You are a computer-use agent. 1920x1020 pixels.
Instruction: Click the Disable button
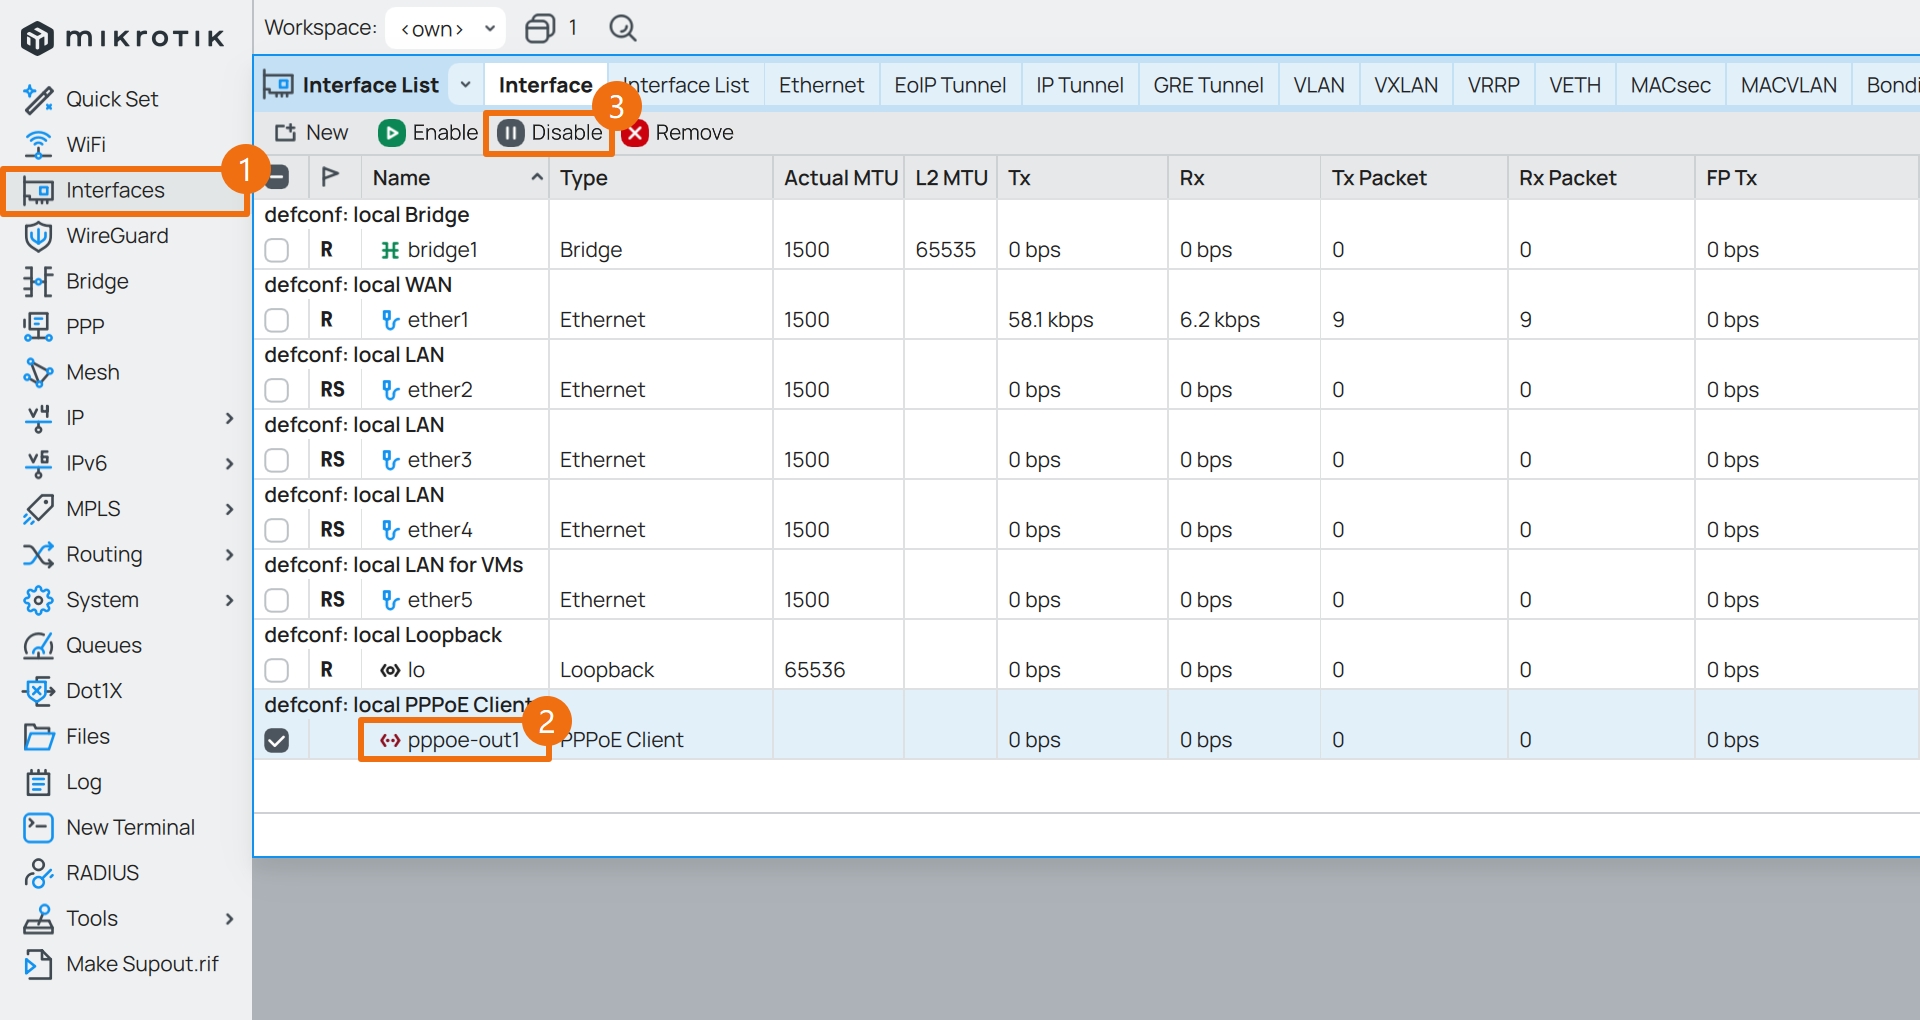pyautogui.click(x=550, y=133)
